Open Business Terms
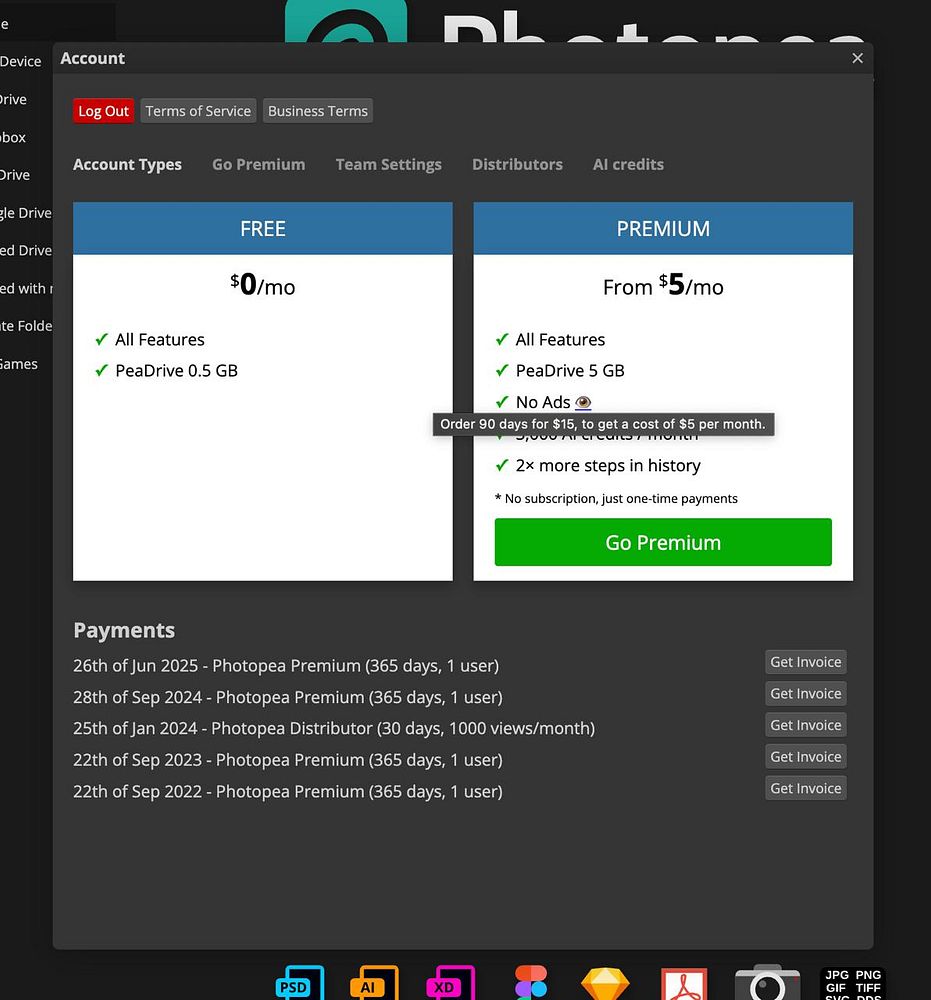The width and height of the screenshot is (931, 1000). [318, 111]
